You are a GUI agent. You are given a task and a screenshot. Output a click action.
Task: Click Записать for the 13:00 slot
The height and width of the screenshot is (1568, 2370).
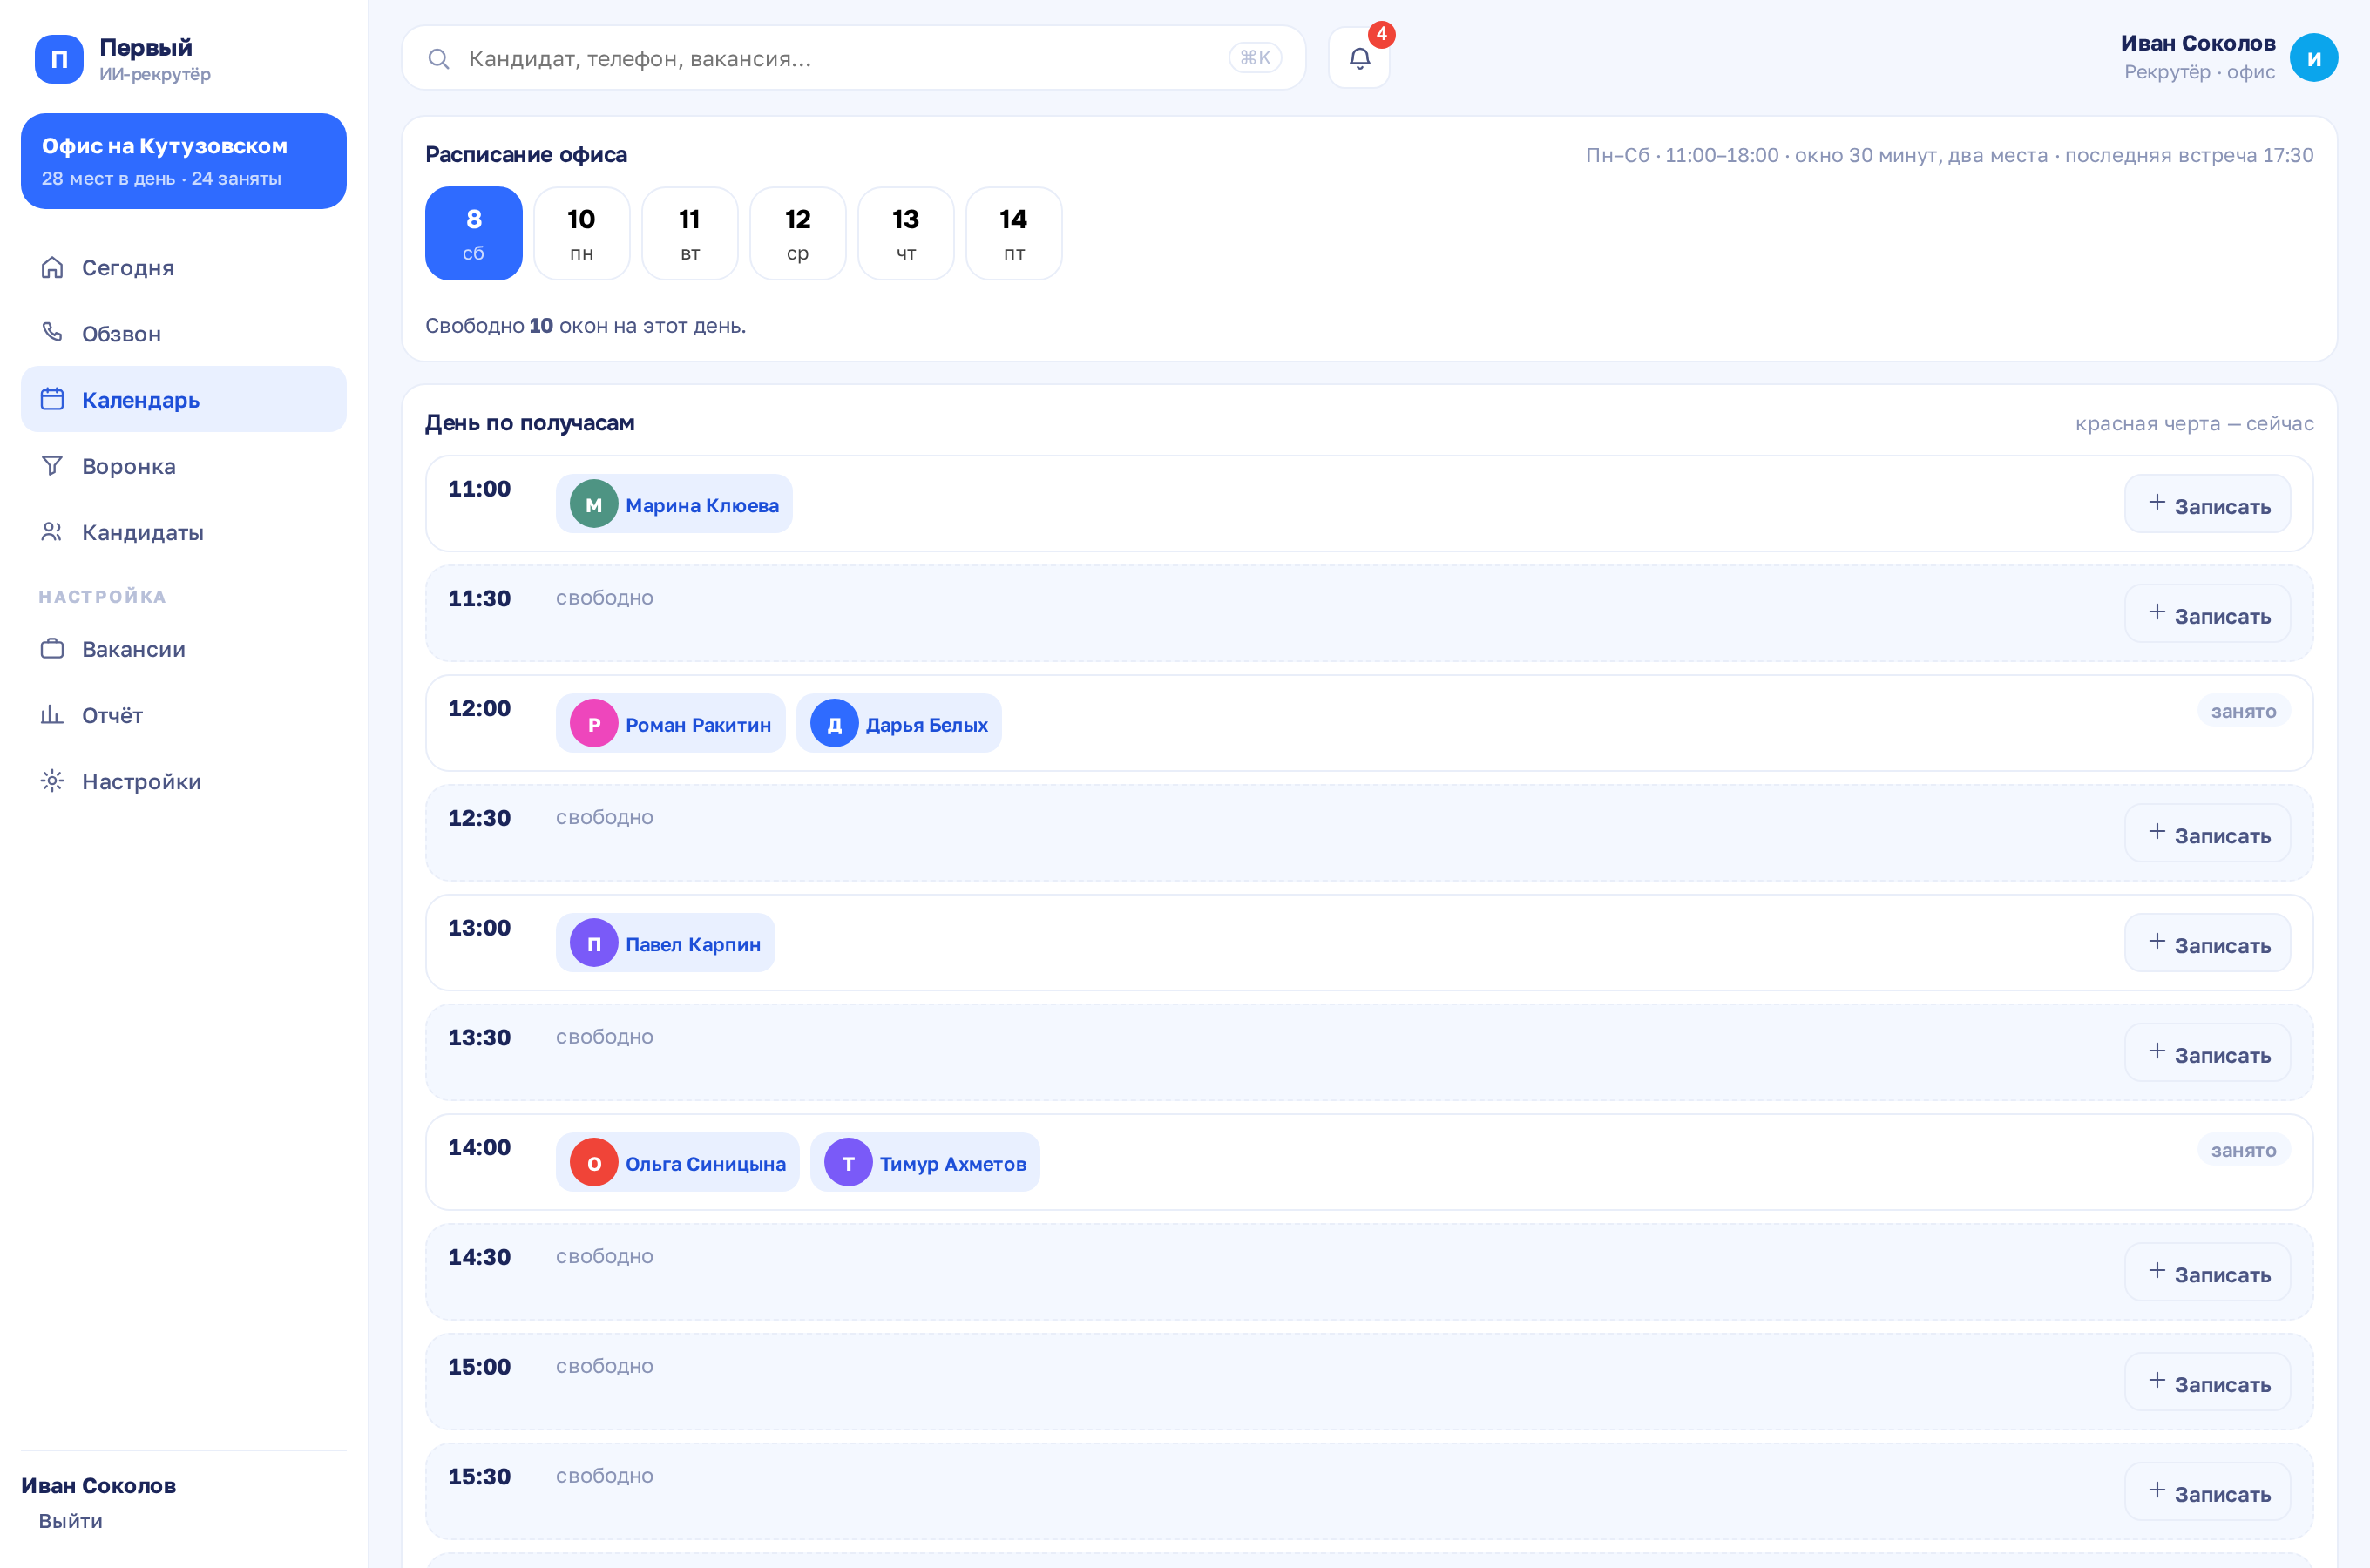[x=2208, y=943]
